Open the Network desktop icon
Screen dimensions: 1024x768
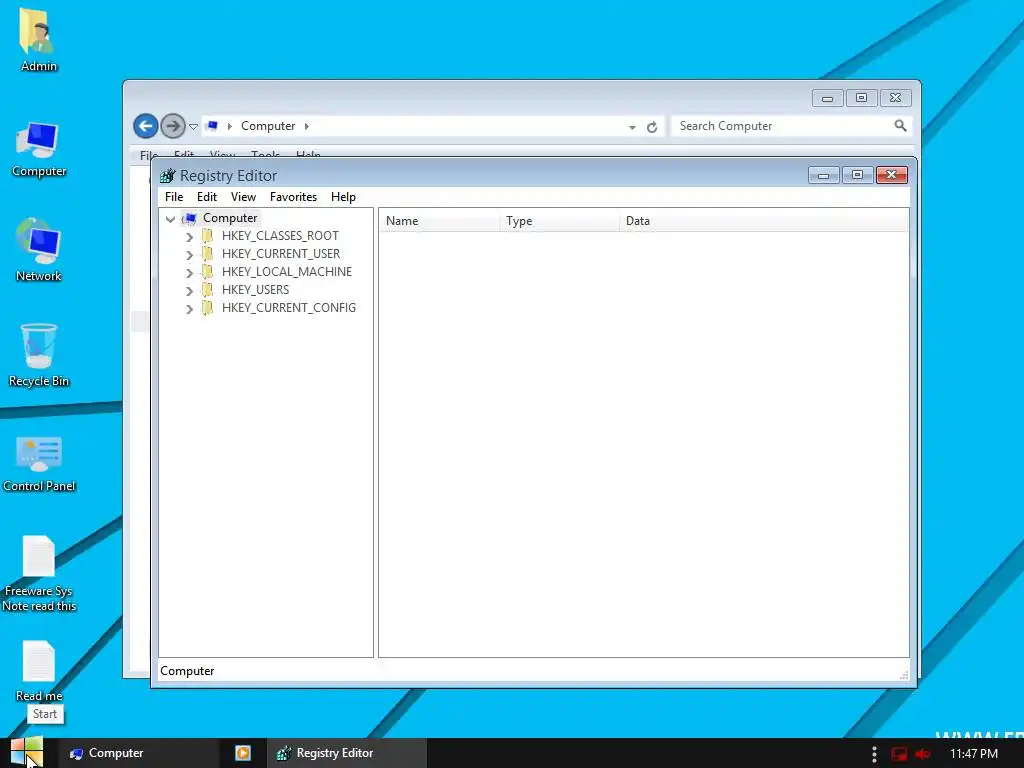38,250
